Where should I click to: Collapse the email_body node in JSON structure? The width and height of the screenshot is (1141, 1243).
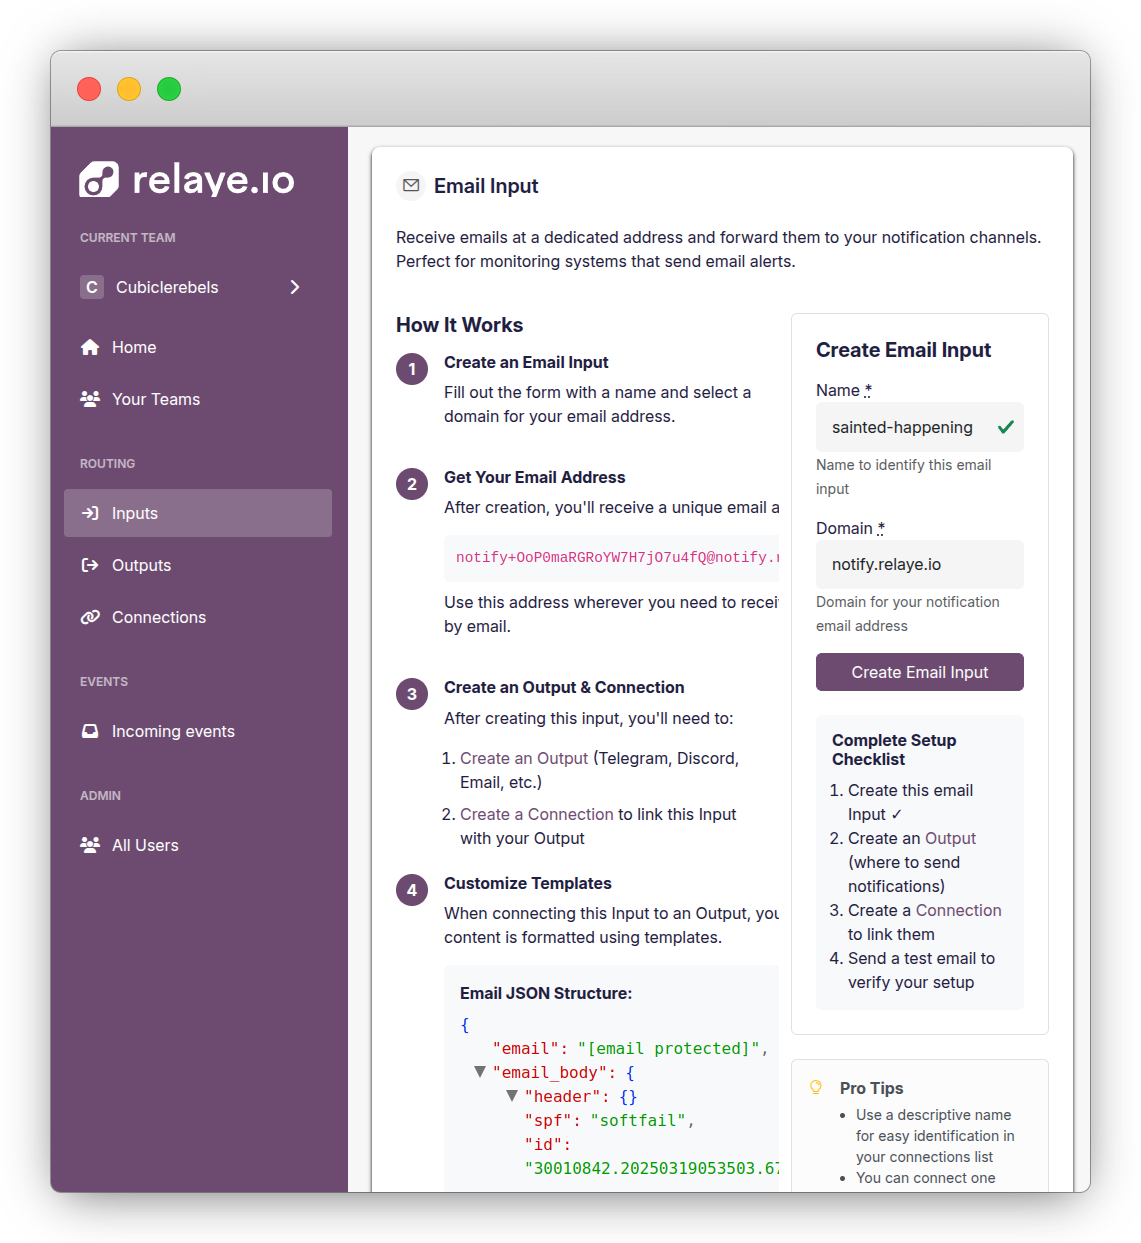point(479,1071)
